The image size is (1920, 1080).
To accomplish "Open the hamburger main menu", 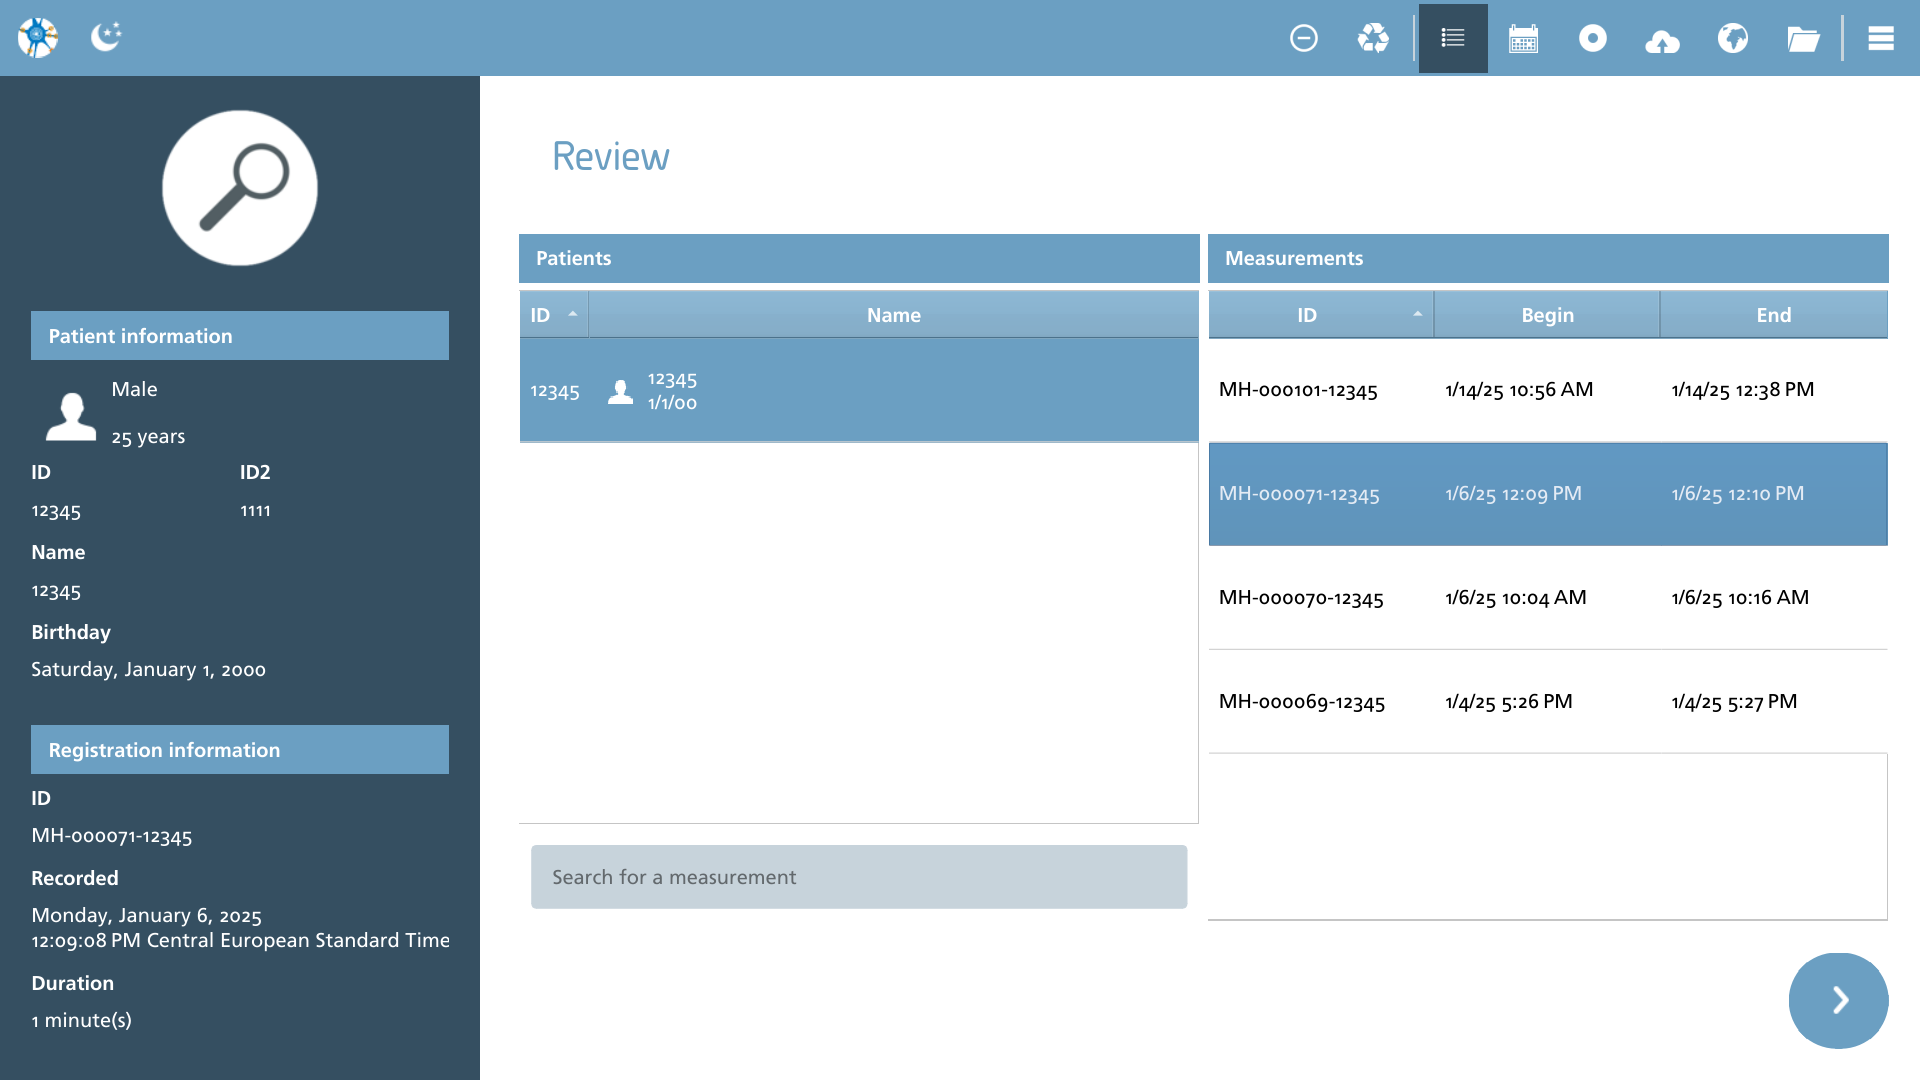I will pyautogui.click(x=1881, y=38).
